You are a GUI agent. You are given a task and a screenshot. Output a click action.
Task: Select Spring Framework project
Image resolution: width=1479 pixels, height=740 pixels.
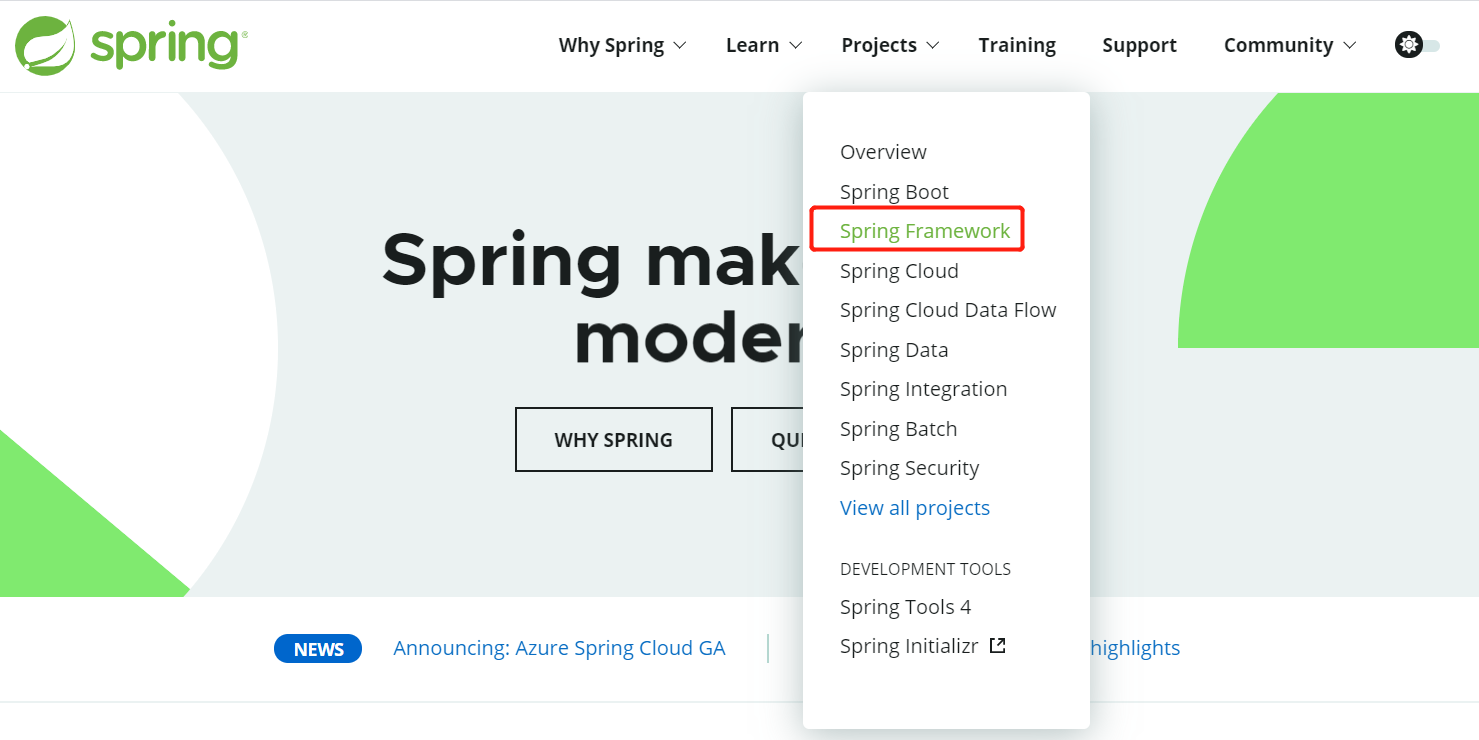point(925,231)
